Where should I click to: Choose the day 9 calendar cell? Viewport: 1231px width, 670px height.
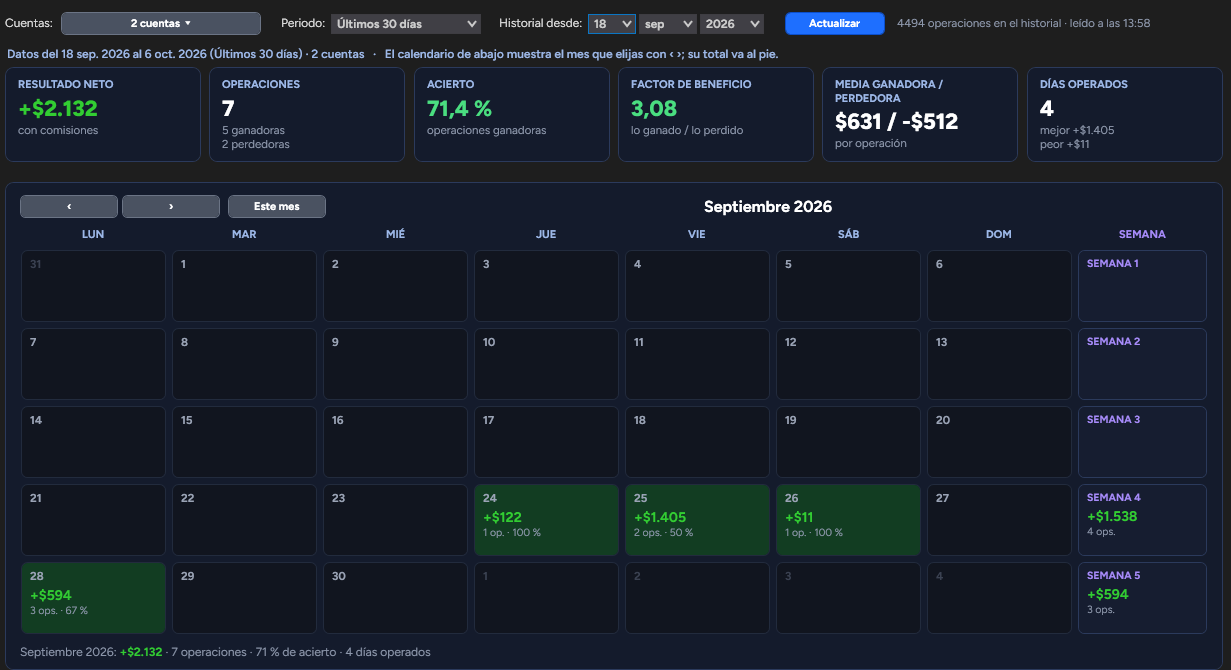(x=396, y=364)
